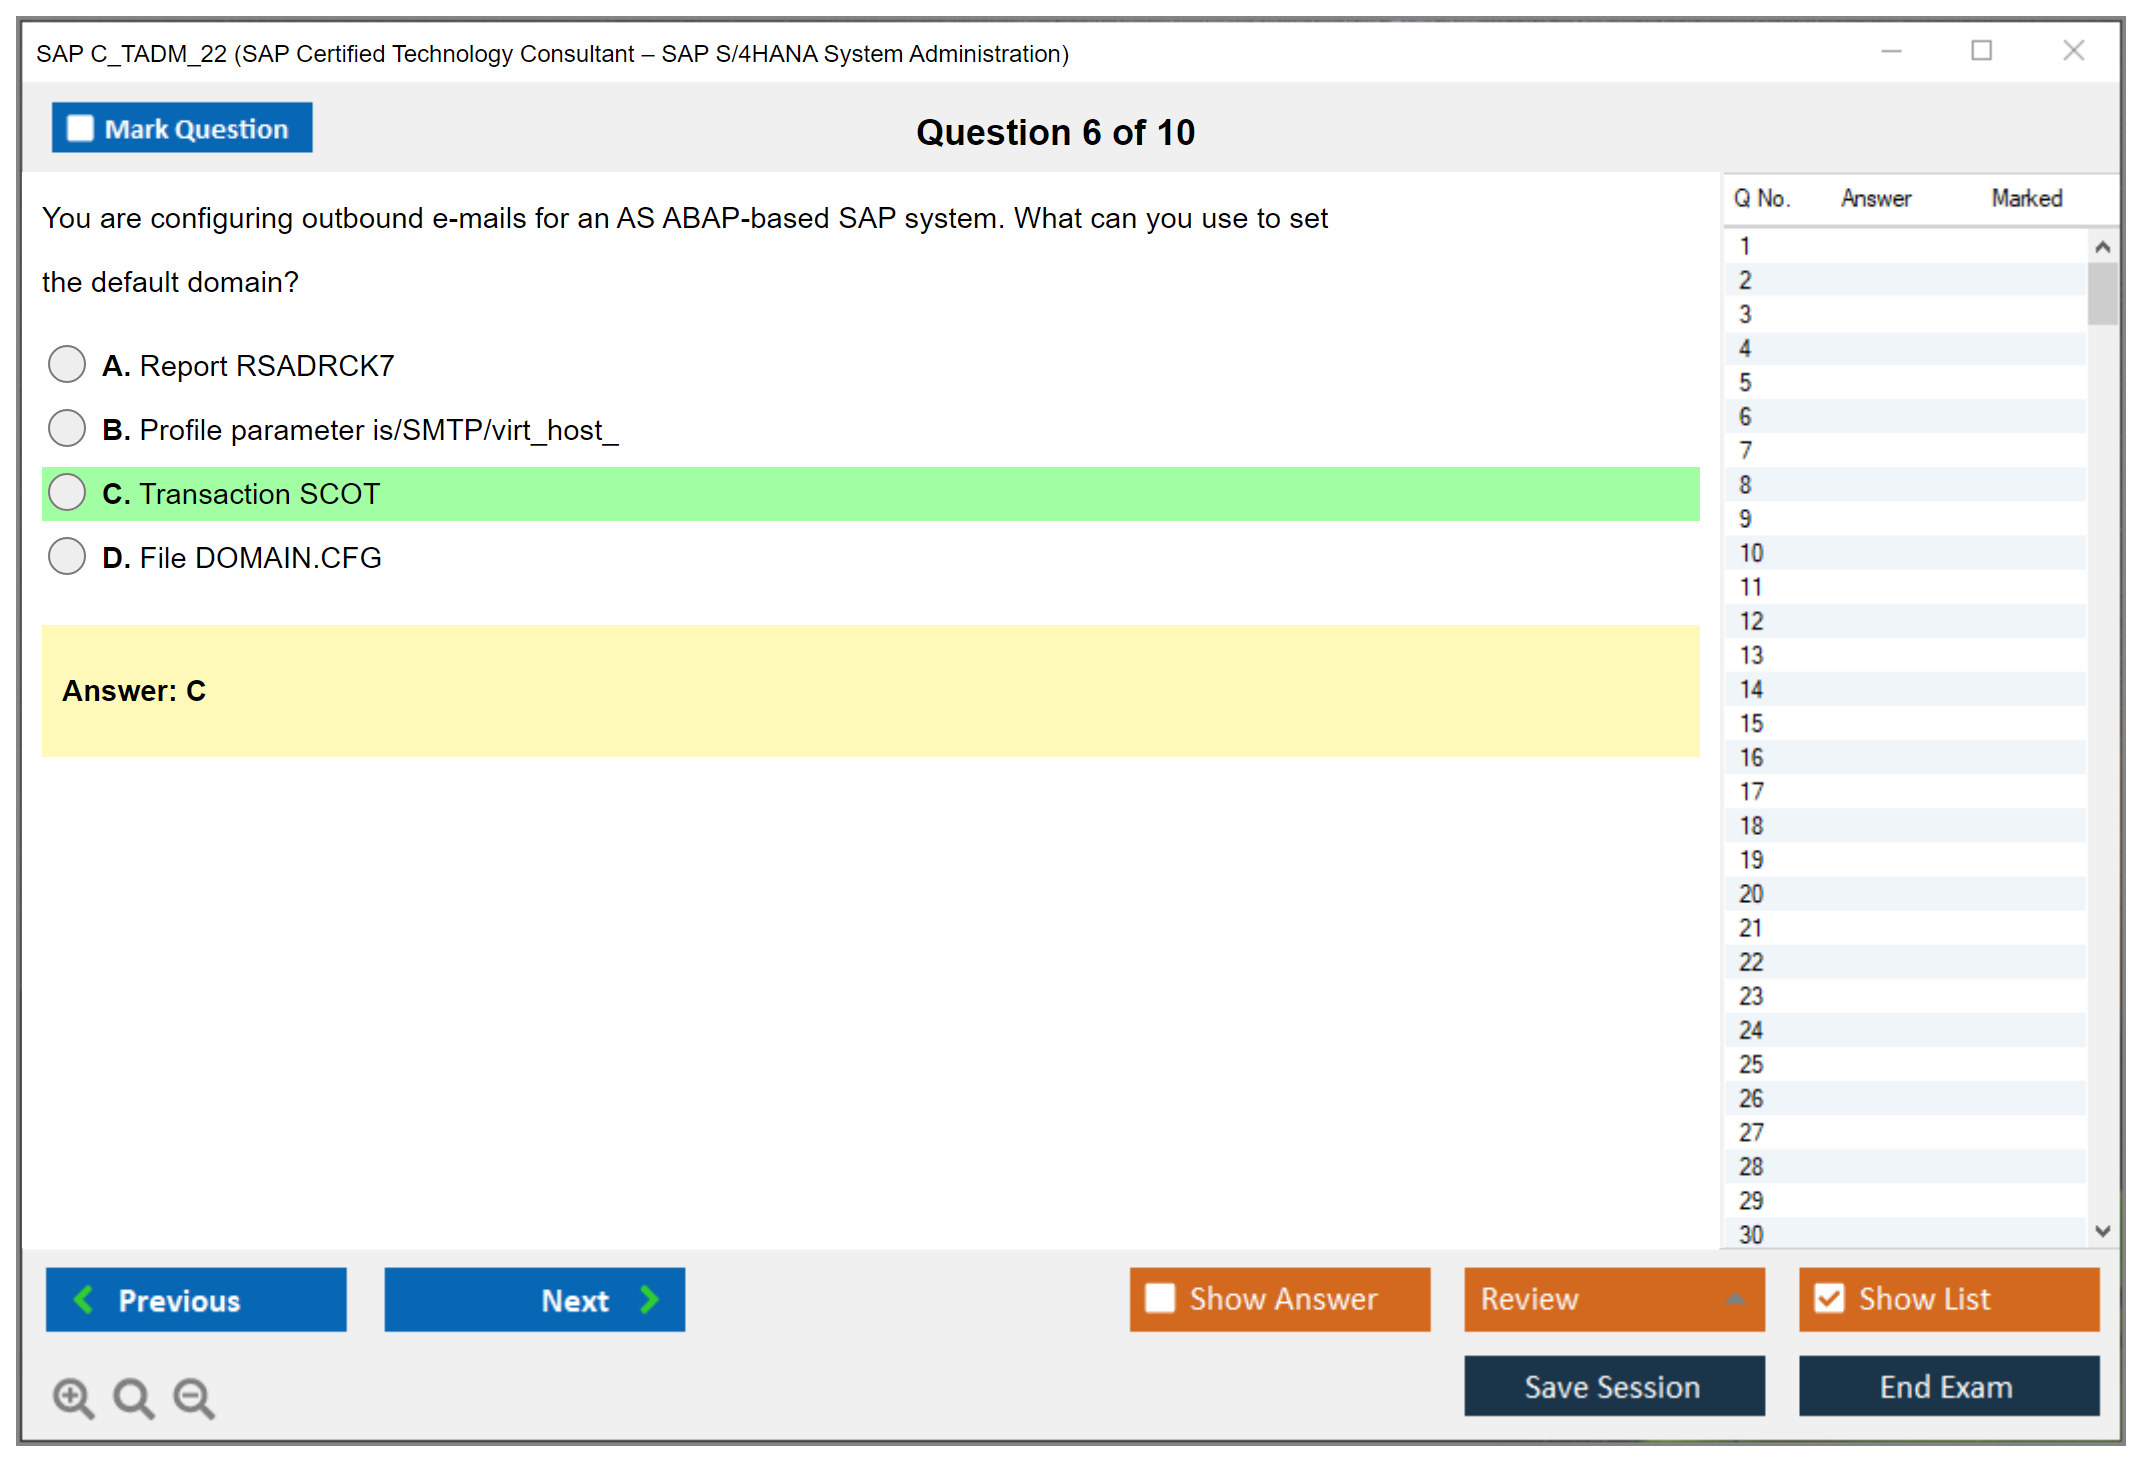Click scroll down arrow in question list
Screen dimensions: 2150x1470
pyautogui.click(x=2102, y=1231)
